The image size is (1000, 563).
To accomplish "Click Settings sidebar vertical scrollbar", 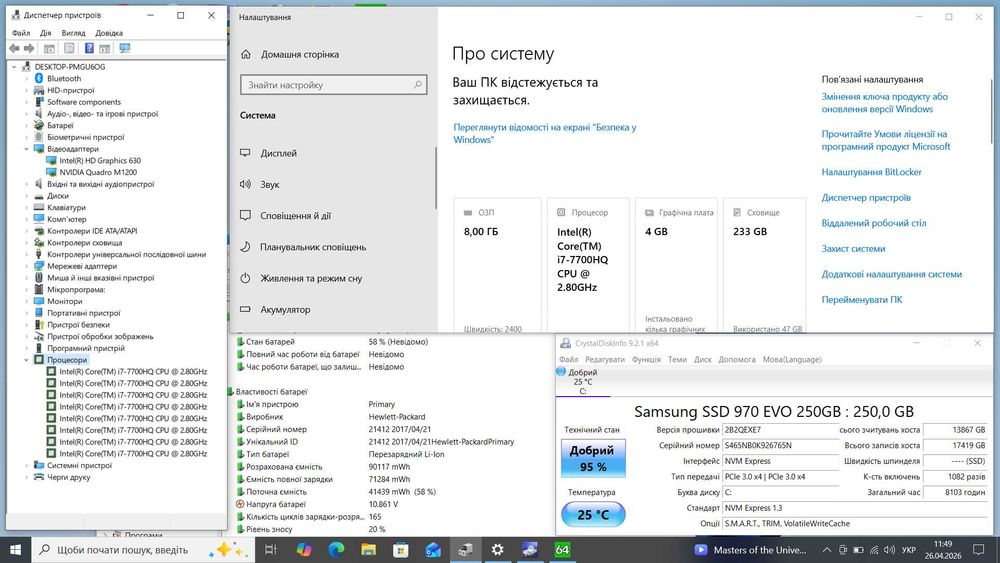I will click(x=436, y=179).
